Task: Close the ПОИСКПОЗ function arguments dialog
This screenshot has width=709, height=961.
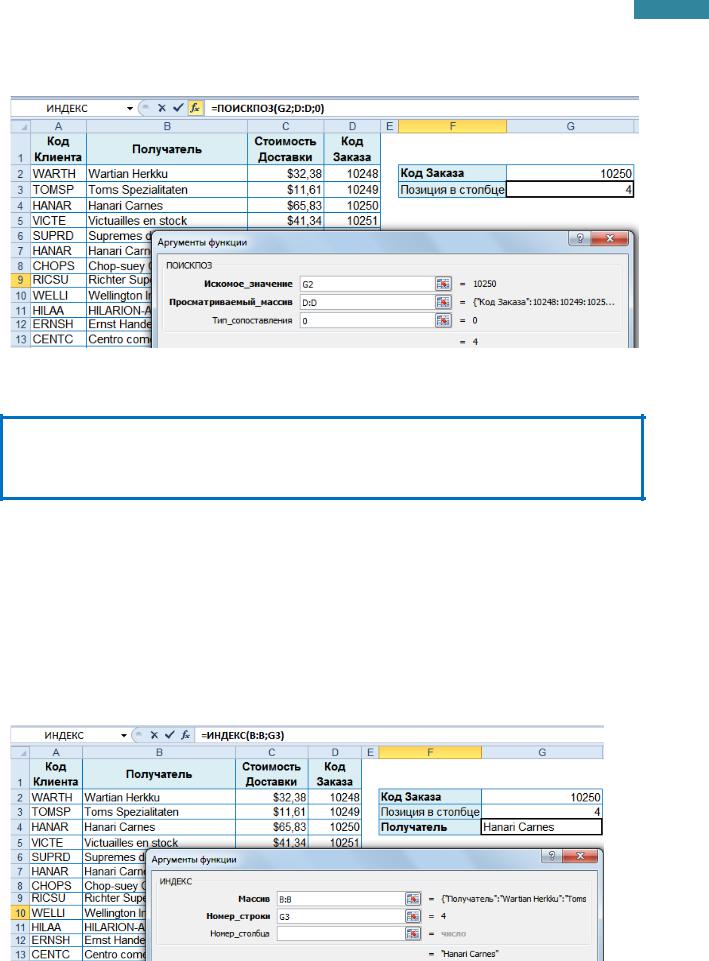Action: [610, 238]
